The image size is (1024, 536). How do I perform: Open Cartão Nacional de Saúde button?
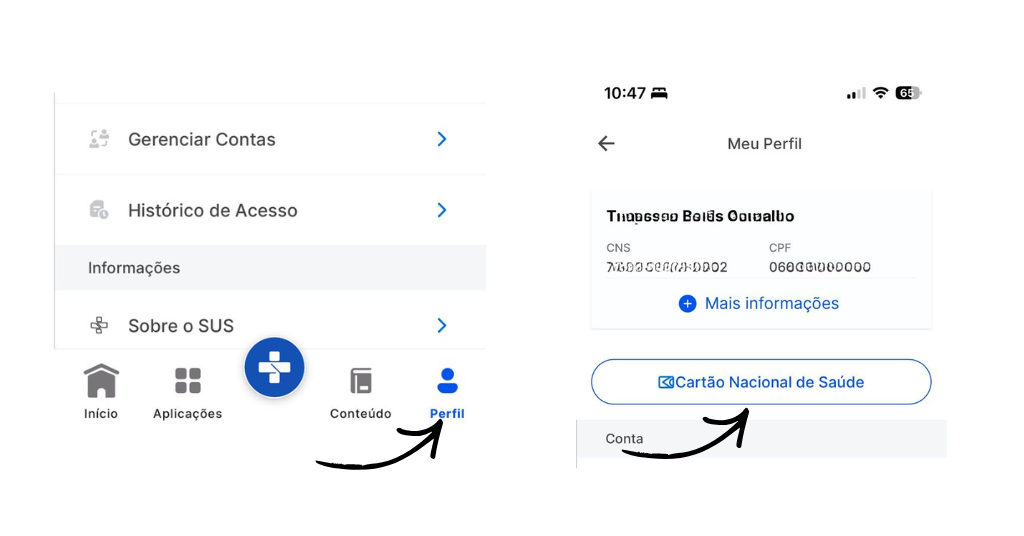click(x=761, y=382)
